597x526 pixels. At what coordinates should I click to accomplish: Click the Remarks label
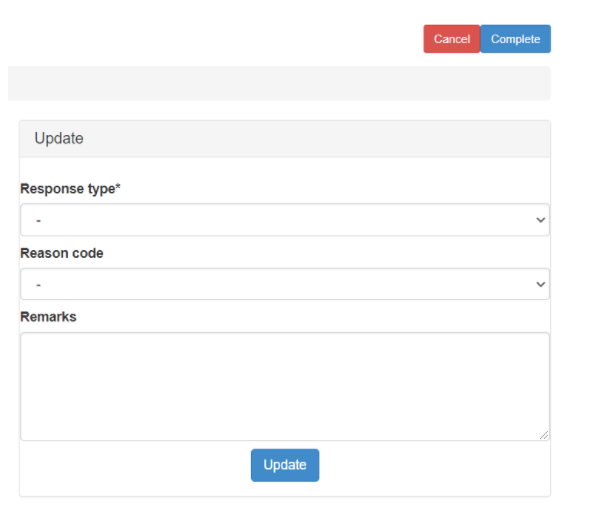pyautogui.click(x=48, y=317)
